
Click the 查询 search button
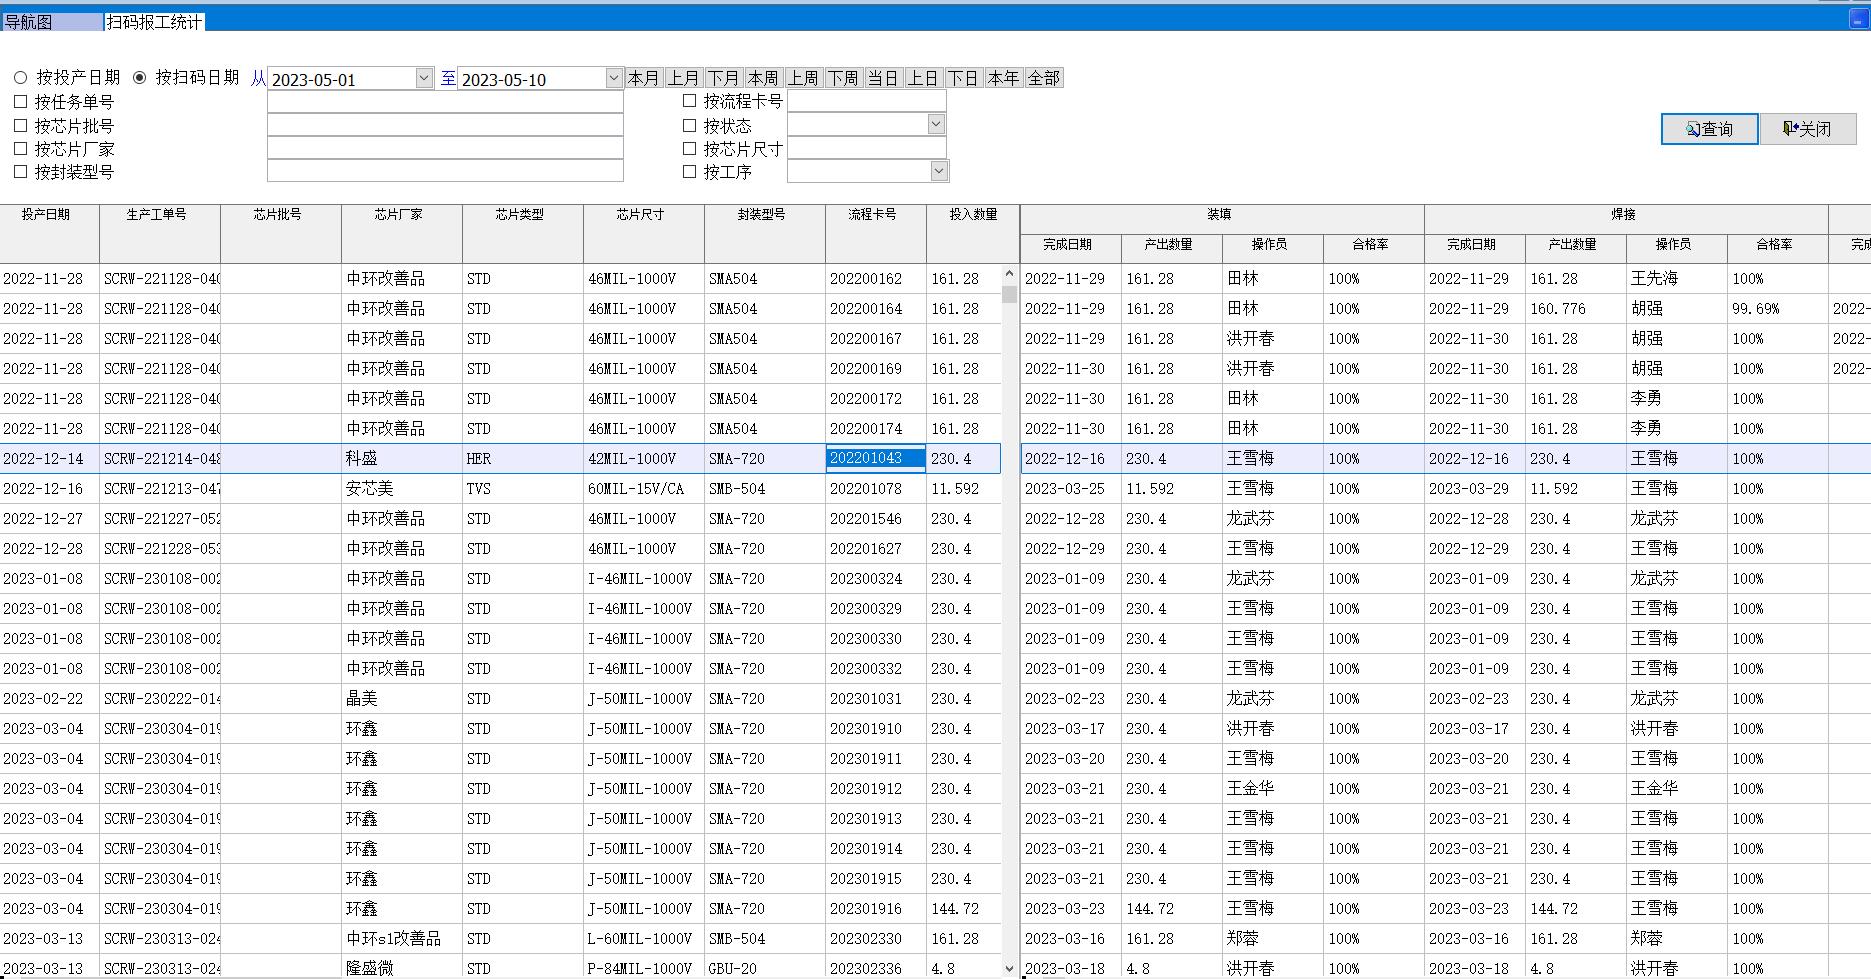tap(1709, 129)
